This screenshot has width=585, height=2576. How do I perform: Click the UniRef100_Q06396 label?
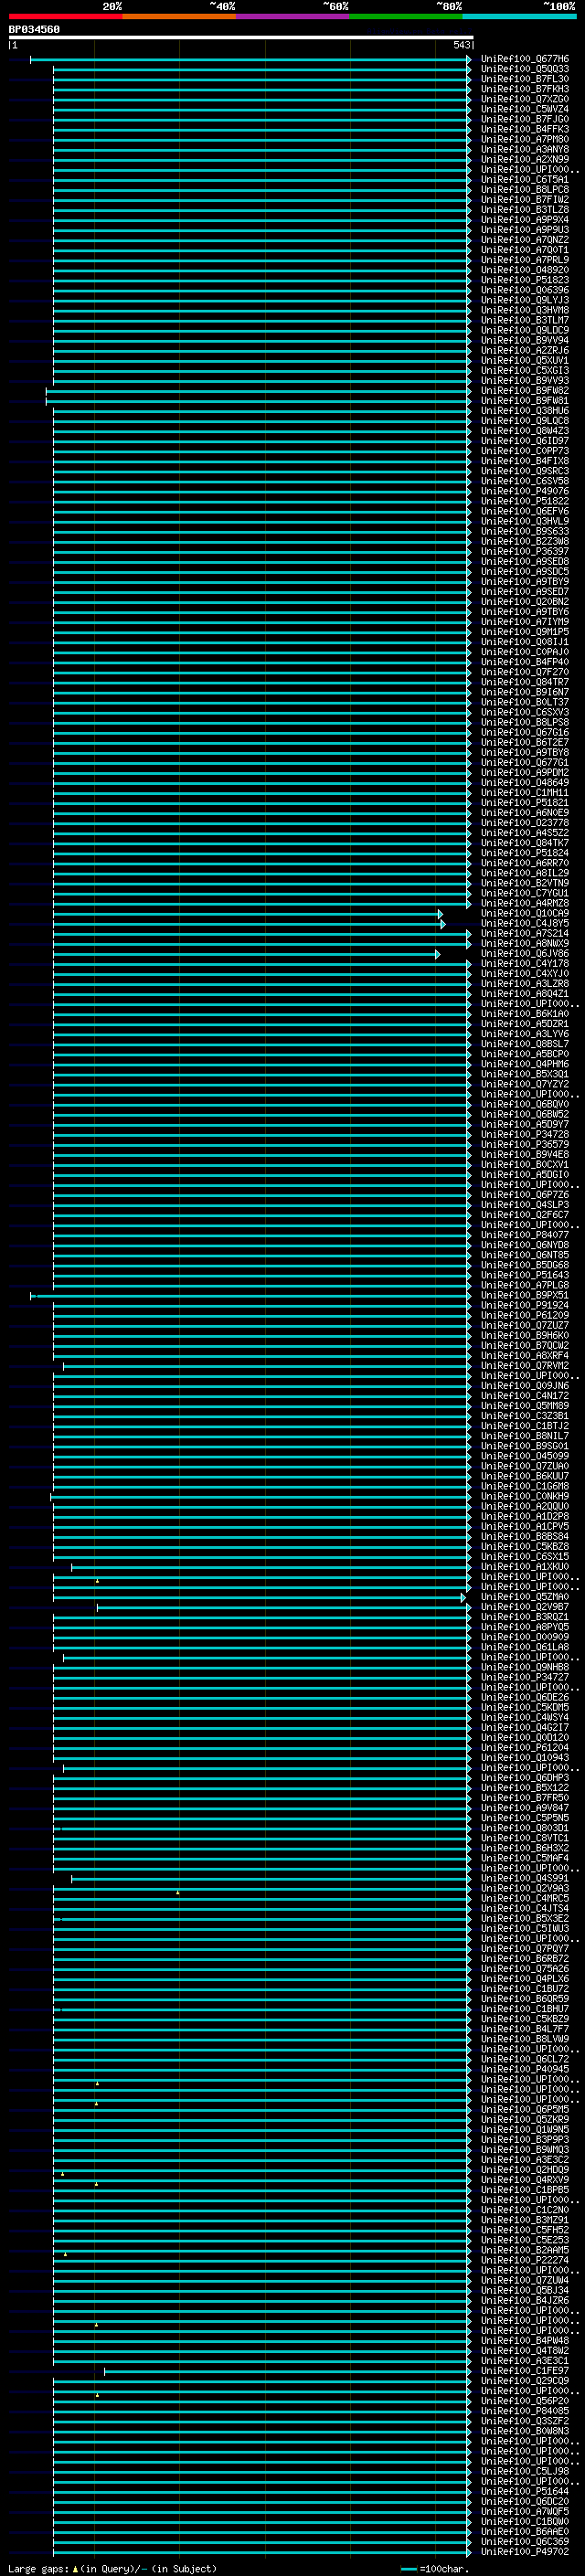[524, 290]
